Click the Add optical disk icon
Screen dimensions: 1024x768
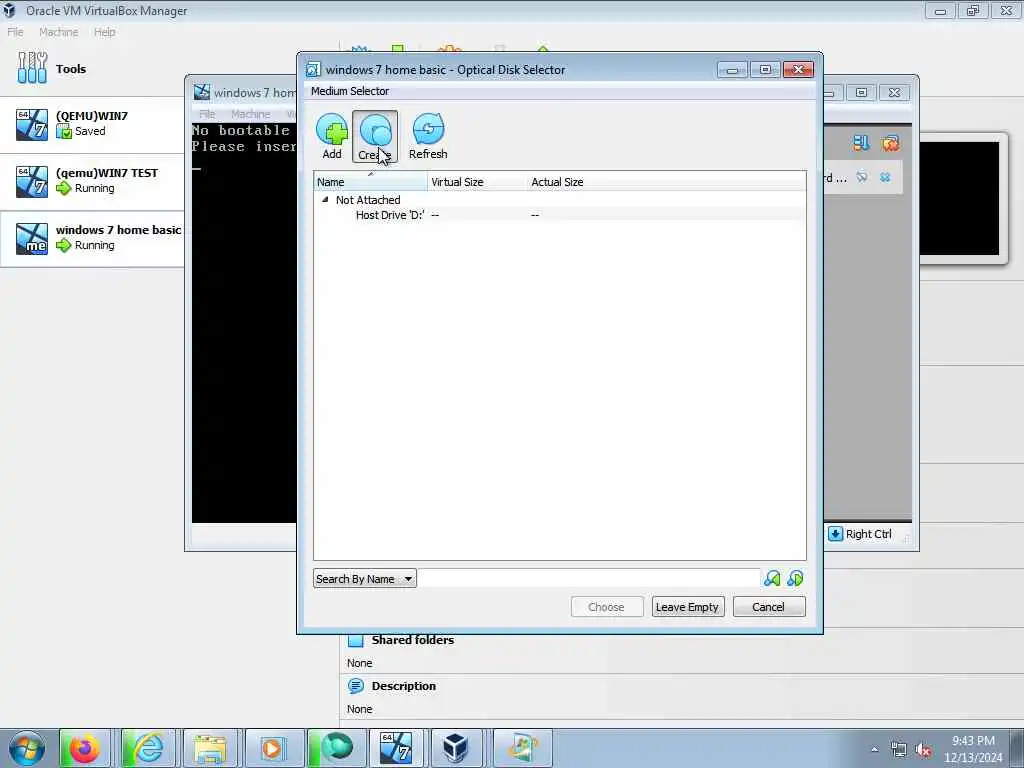click(332, 129)
